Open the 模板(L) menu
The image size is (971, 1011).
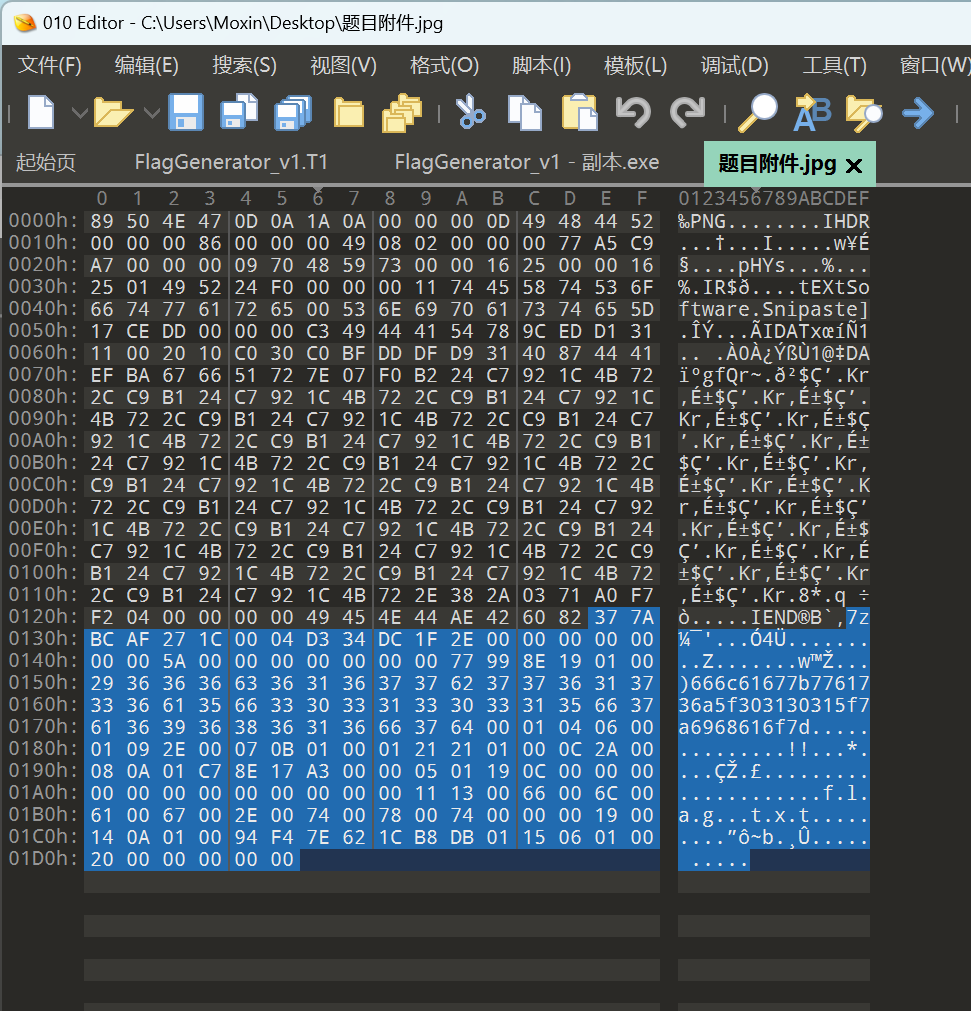[x=635, y=65]
